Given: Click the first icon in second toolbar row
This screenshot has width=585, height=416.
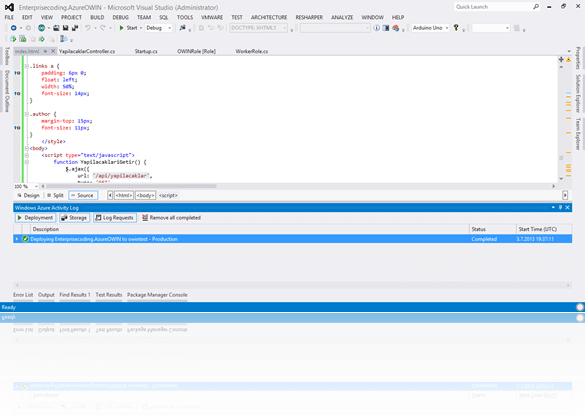Looking at the screenshot, I should 13,39.
